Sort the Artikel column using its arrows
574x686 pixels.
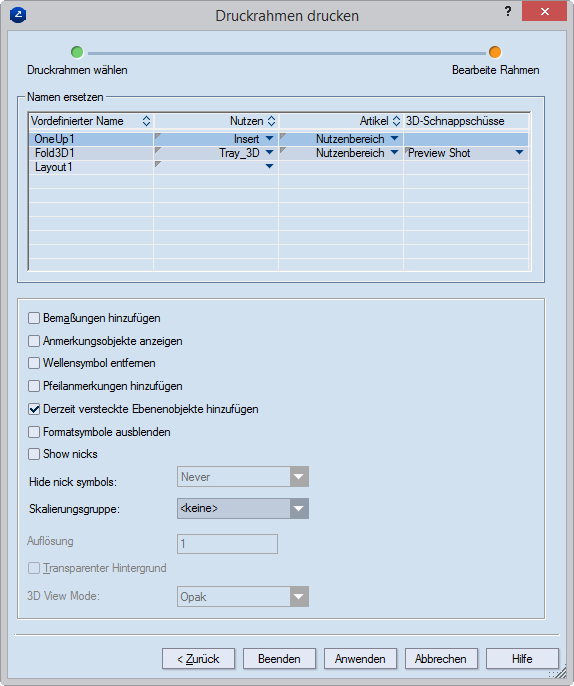pos(396,121)
